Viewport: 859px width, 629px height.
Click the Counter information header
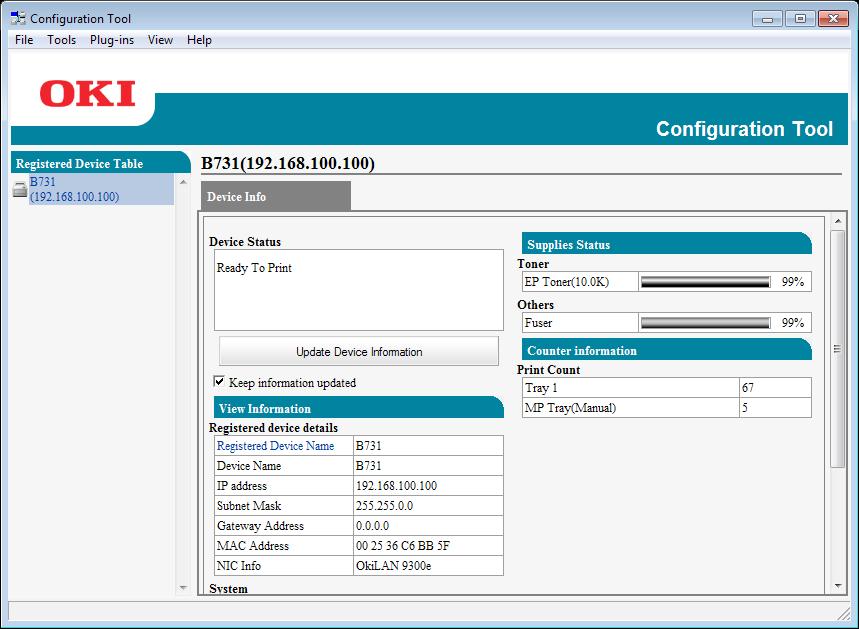point(667,350)
